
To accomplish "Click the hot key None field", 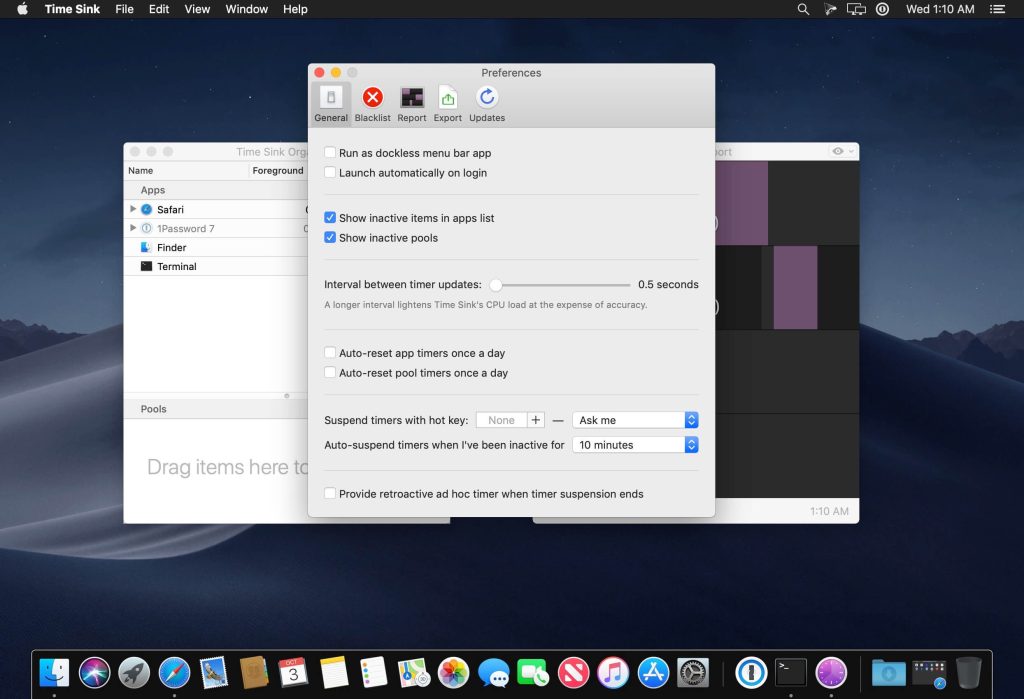I will click(x=501, y=421).
